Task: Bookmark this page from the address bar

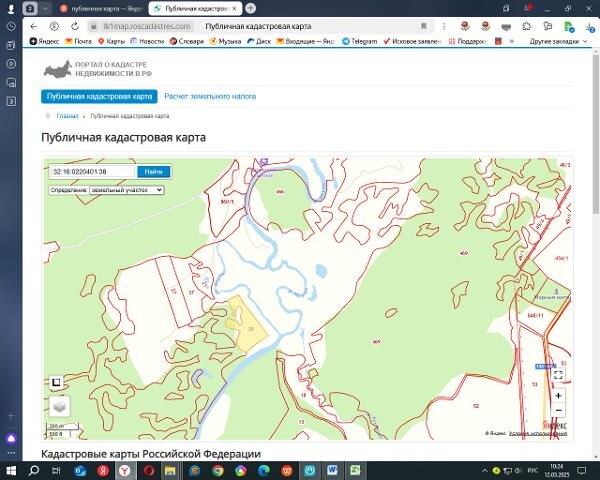Action: 424,26
